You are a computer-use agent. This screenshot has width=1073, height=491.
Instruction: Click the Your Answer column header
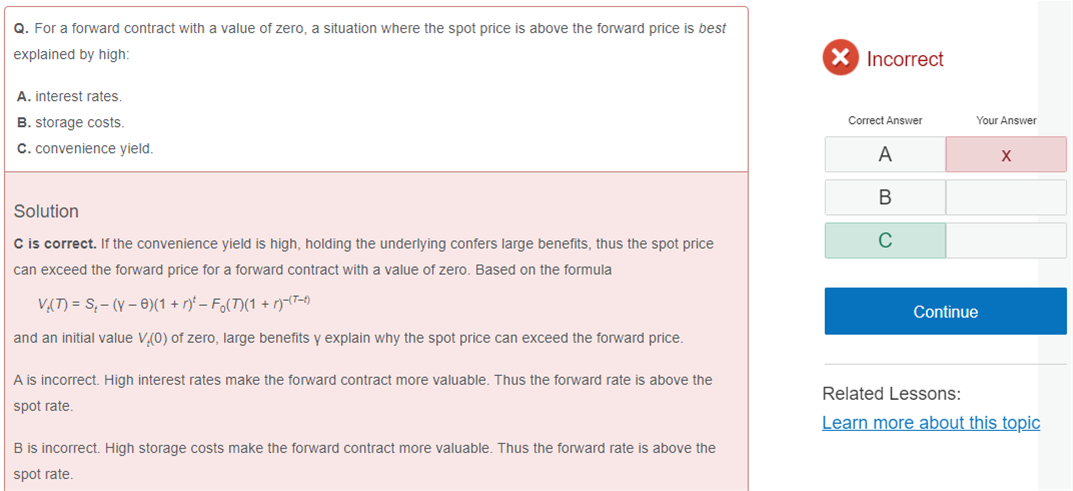1006,120
